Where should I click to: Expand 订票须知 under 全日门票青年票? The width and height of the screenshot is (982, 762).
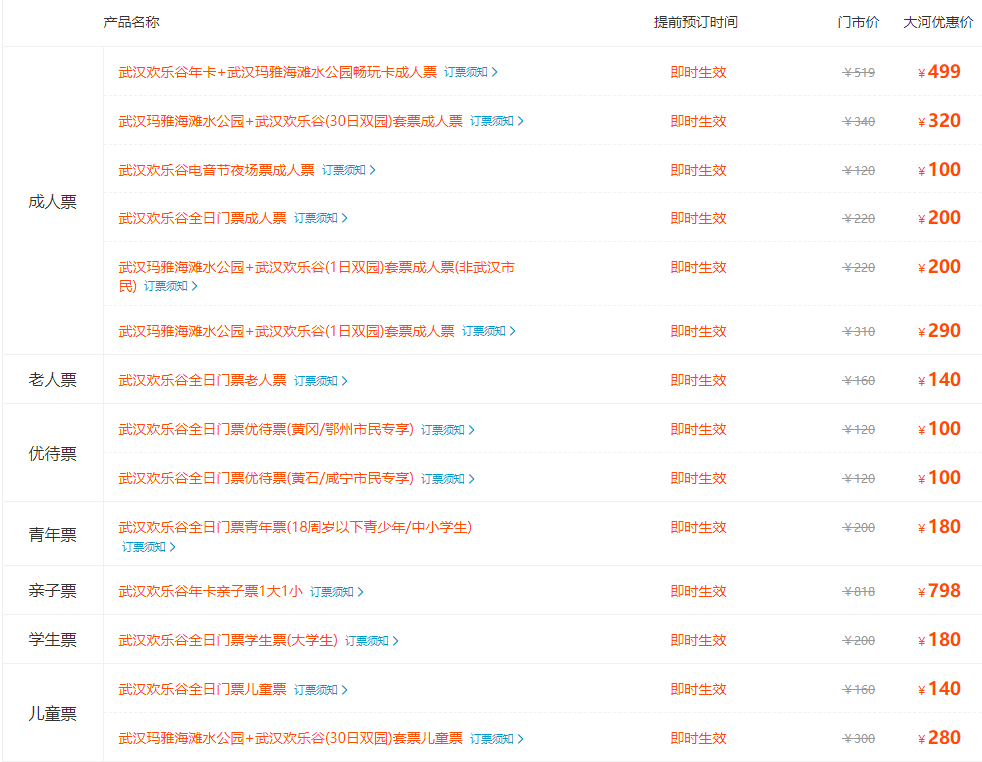pos(148,547)
